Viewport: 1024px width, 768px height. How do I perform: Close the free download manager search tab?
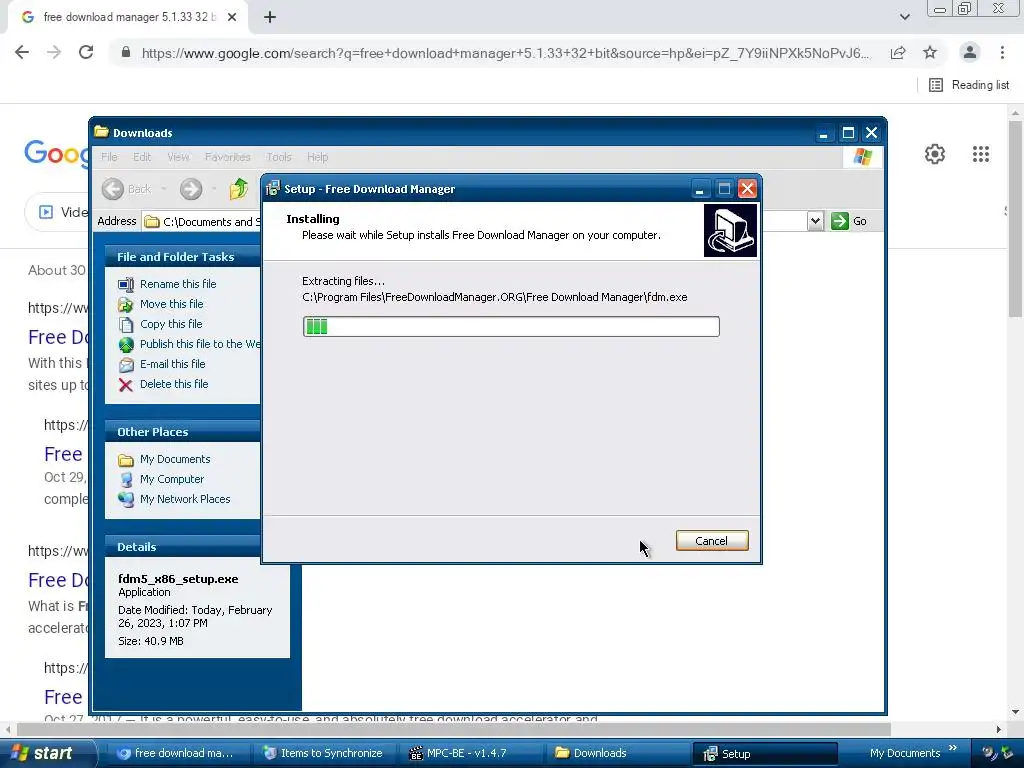[x=232, y=17]
